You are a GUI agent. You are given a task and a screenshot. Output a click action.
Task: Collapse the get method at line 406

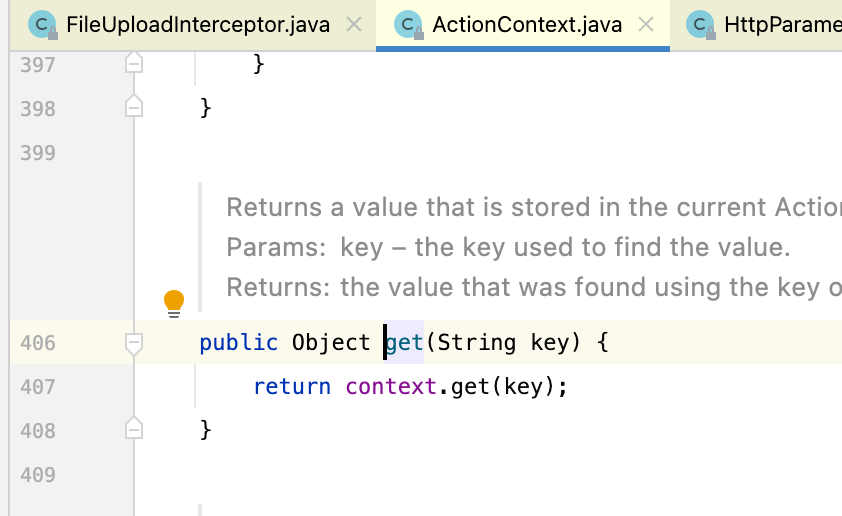click(x=134, y=343)
